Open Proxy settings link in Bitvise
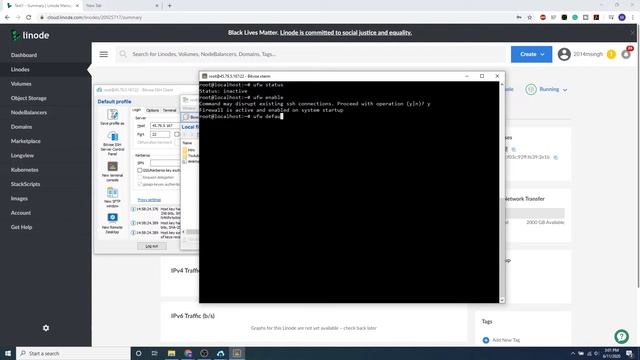Viewport: 640px width, 360px height. click(149, 200)
